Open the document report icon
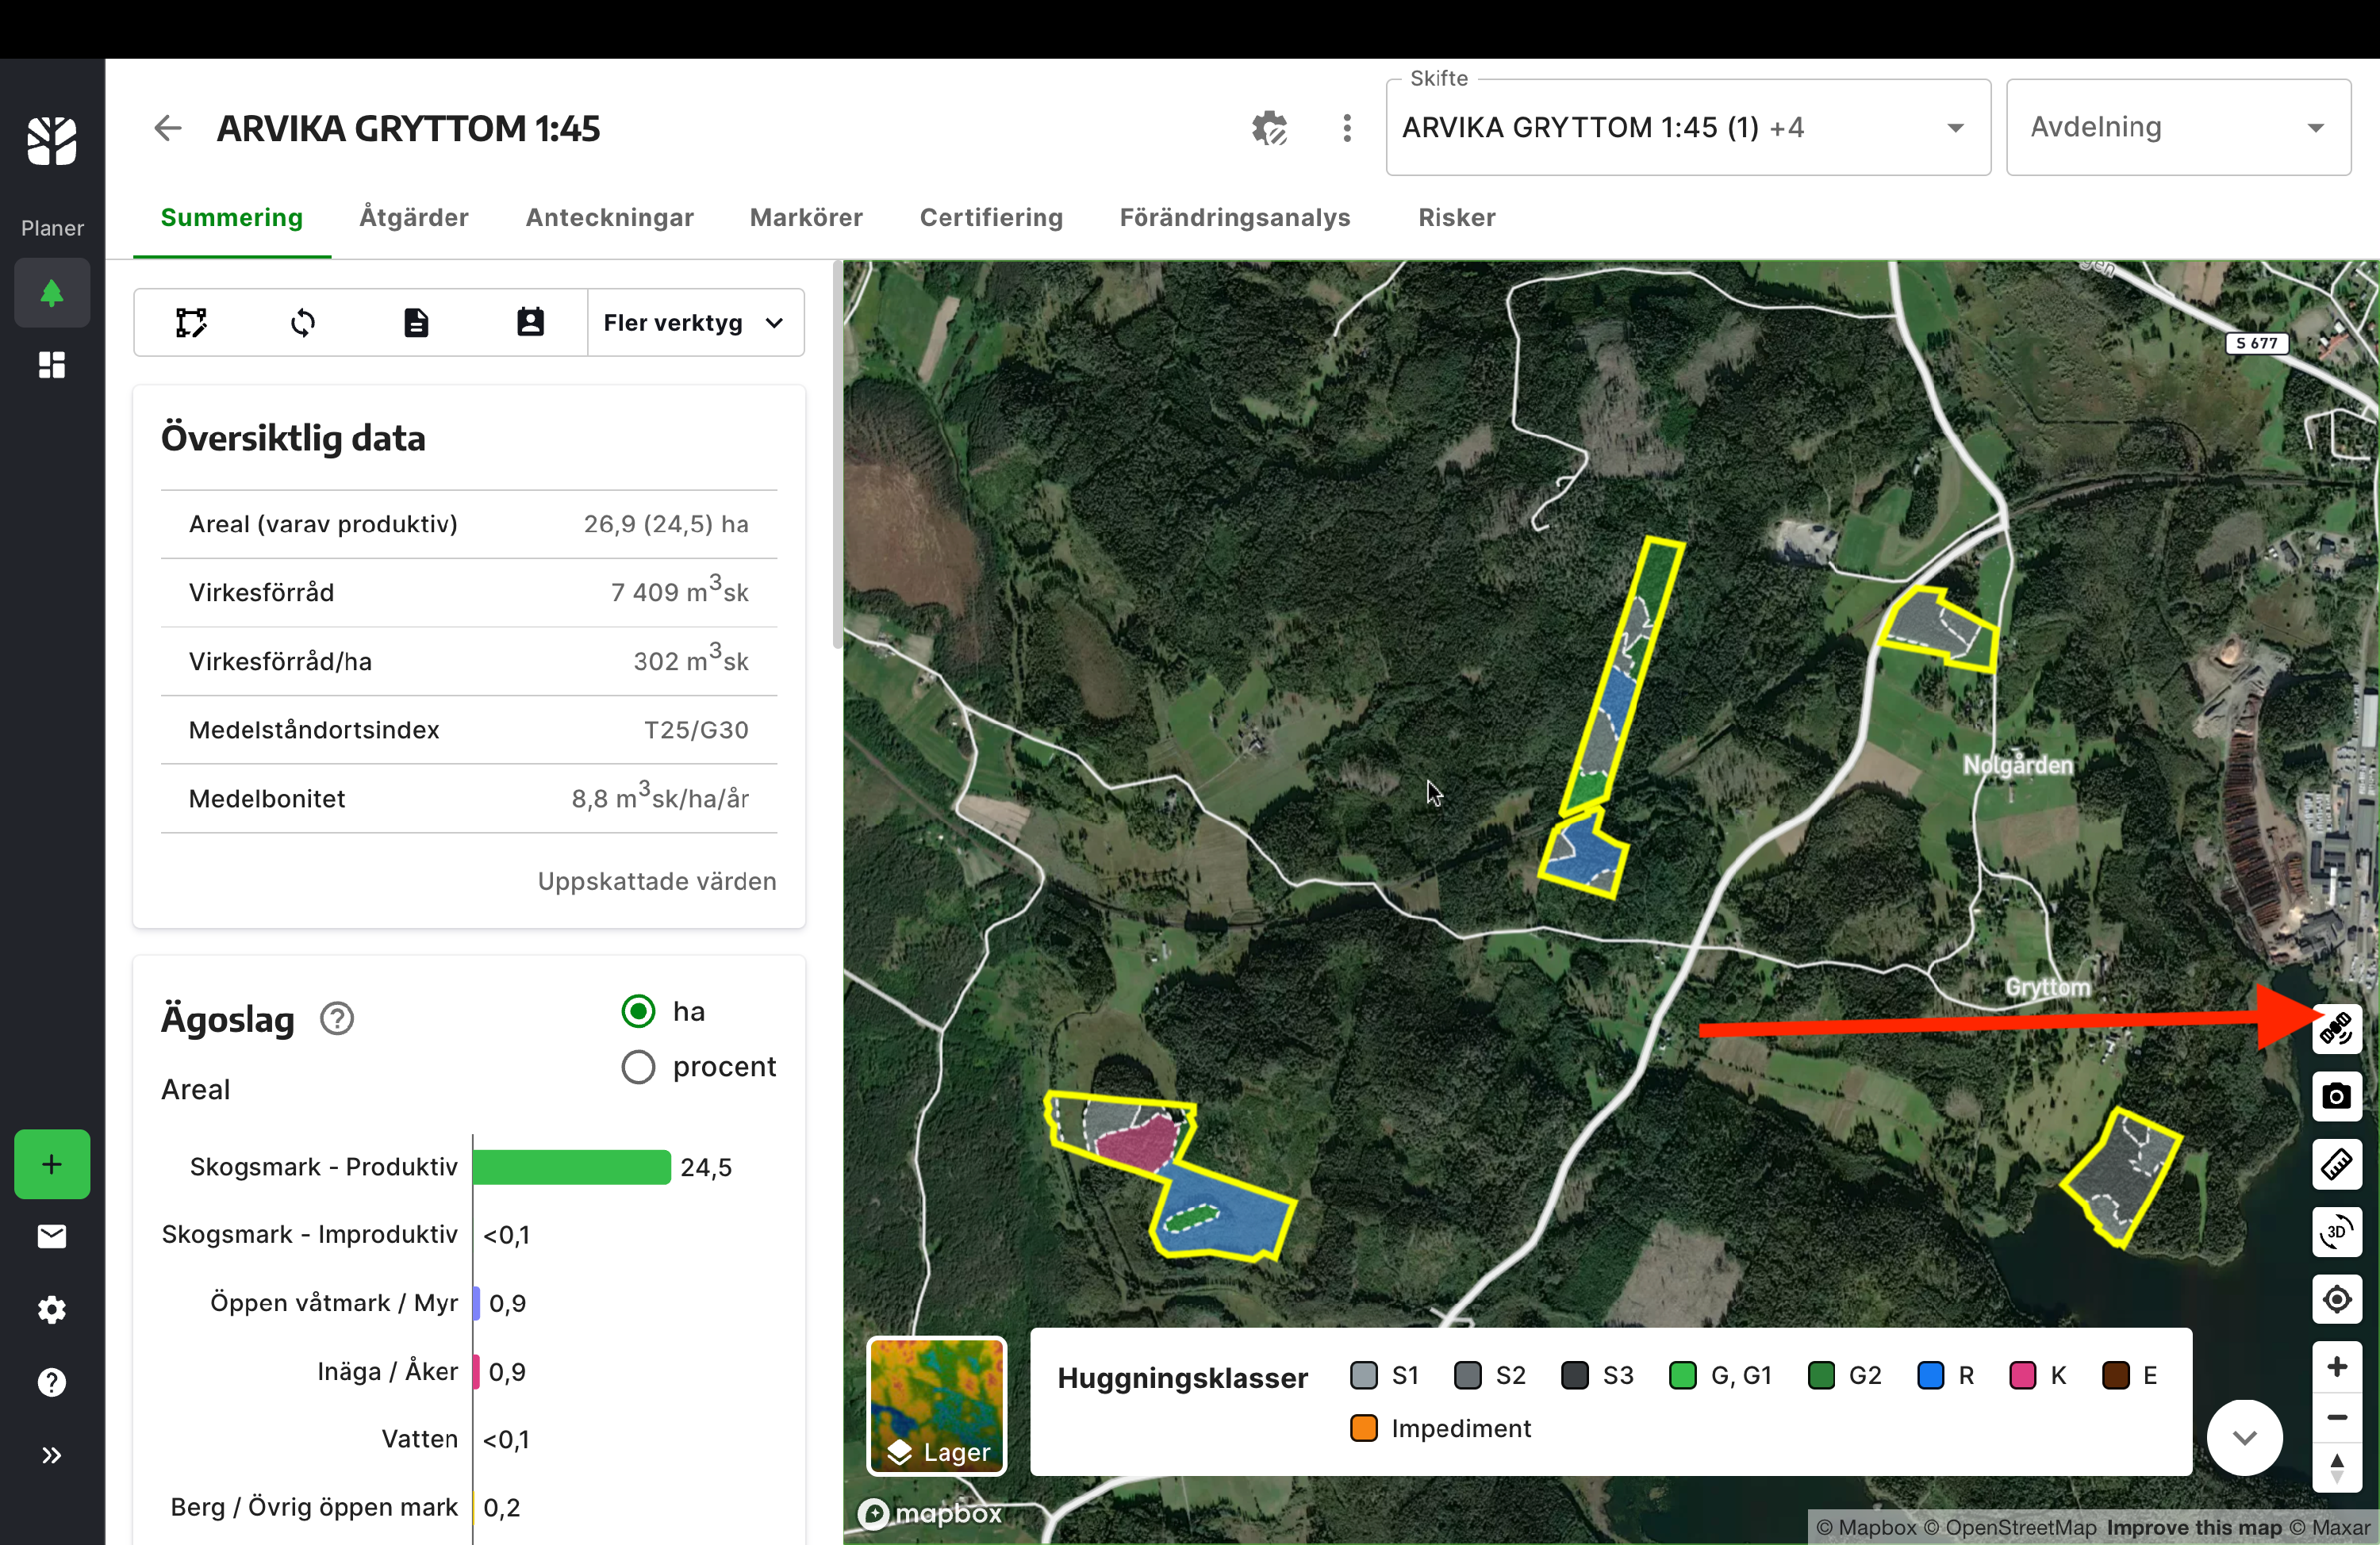This screenshot has width=2380, height=1545. (x=416, y=323)
